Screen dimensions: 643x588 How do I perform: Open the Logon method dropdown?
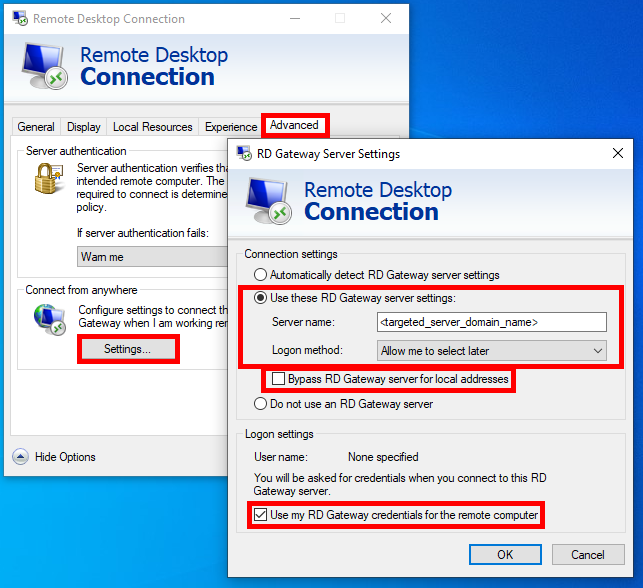click(x=492, y=350)
